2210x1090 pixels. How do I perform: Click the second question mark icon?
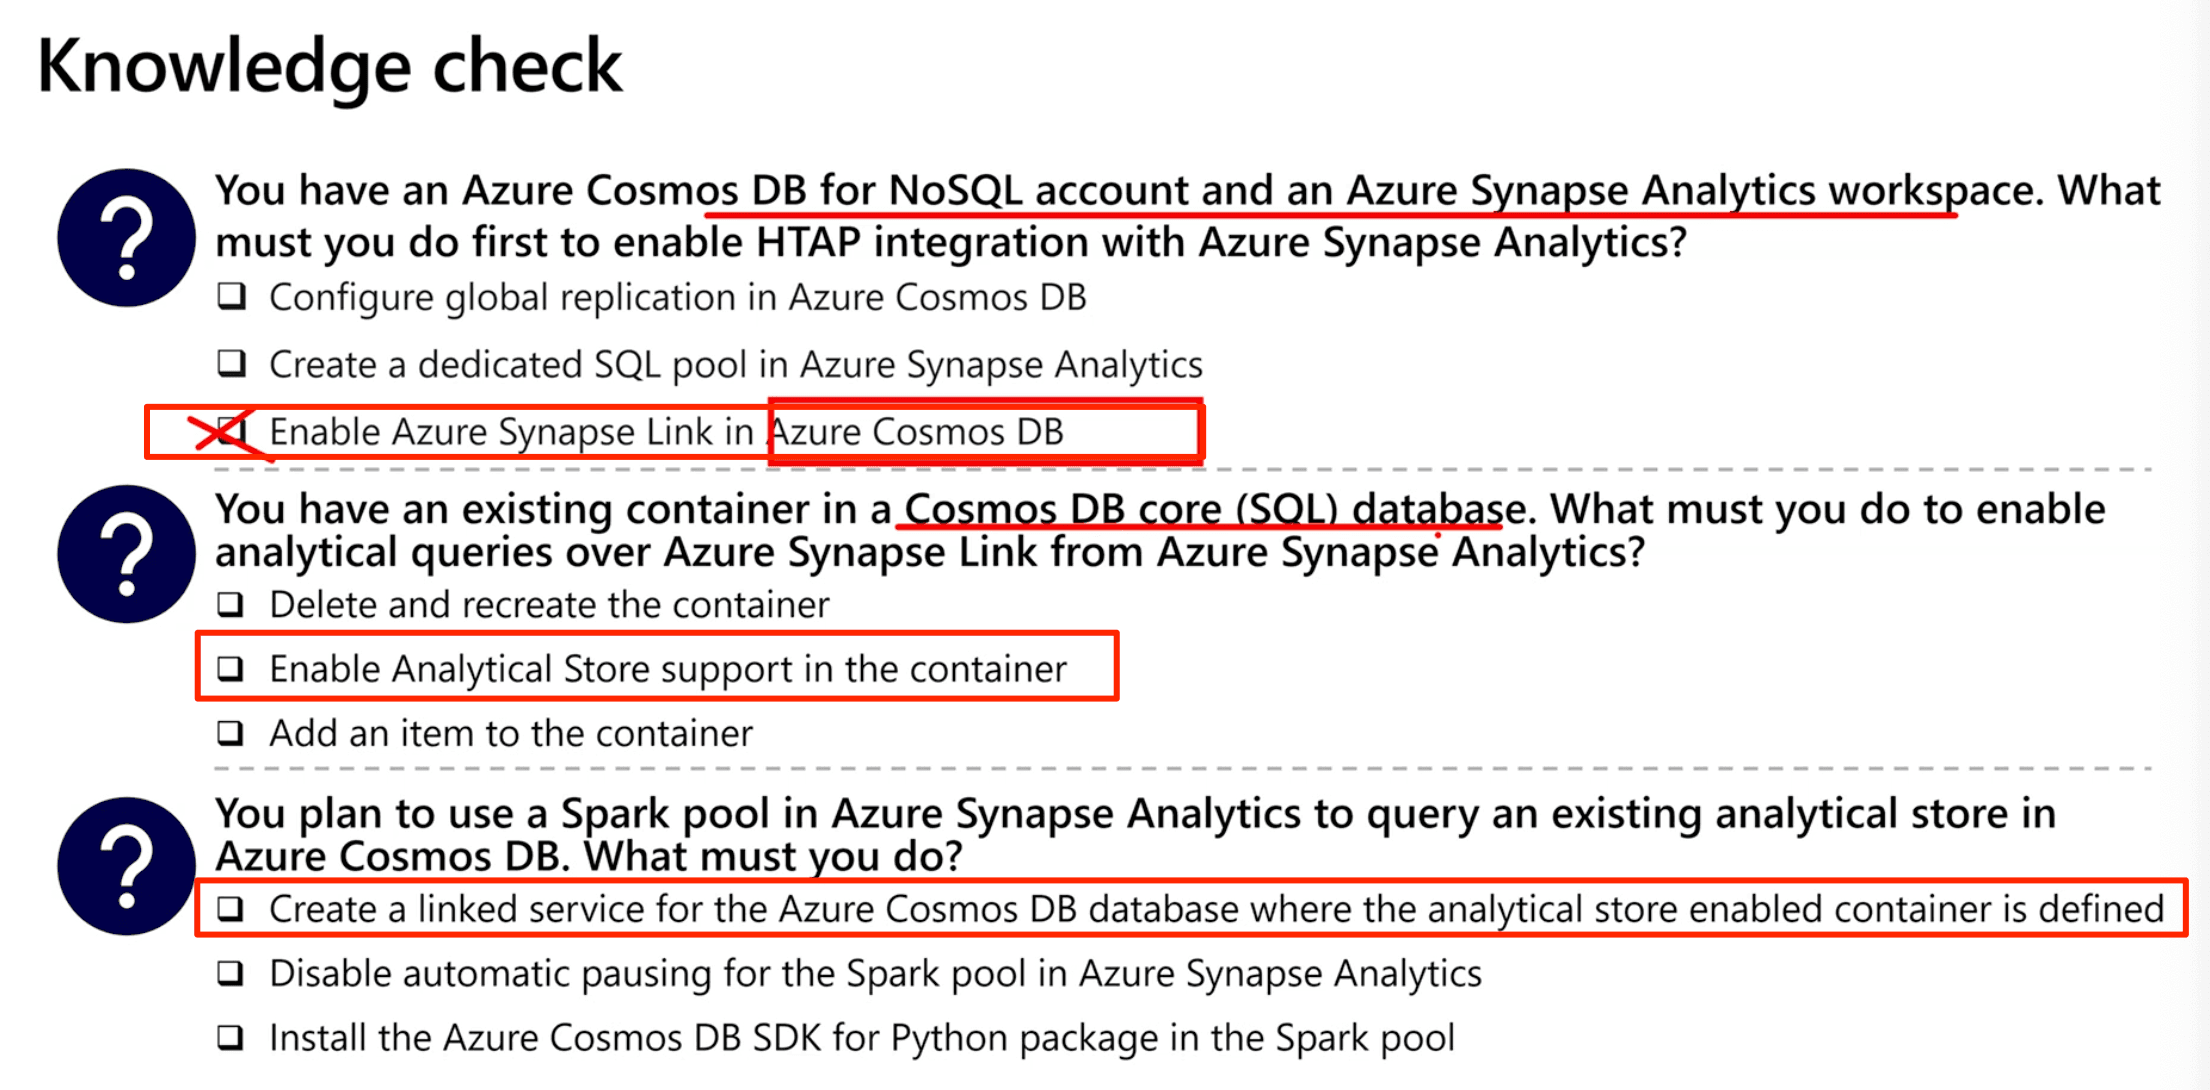[x=126, y=554]
